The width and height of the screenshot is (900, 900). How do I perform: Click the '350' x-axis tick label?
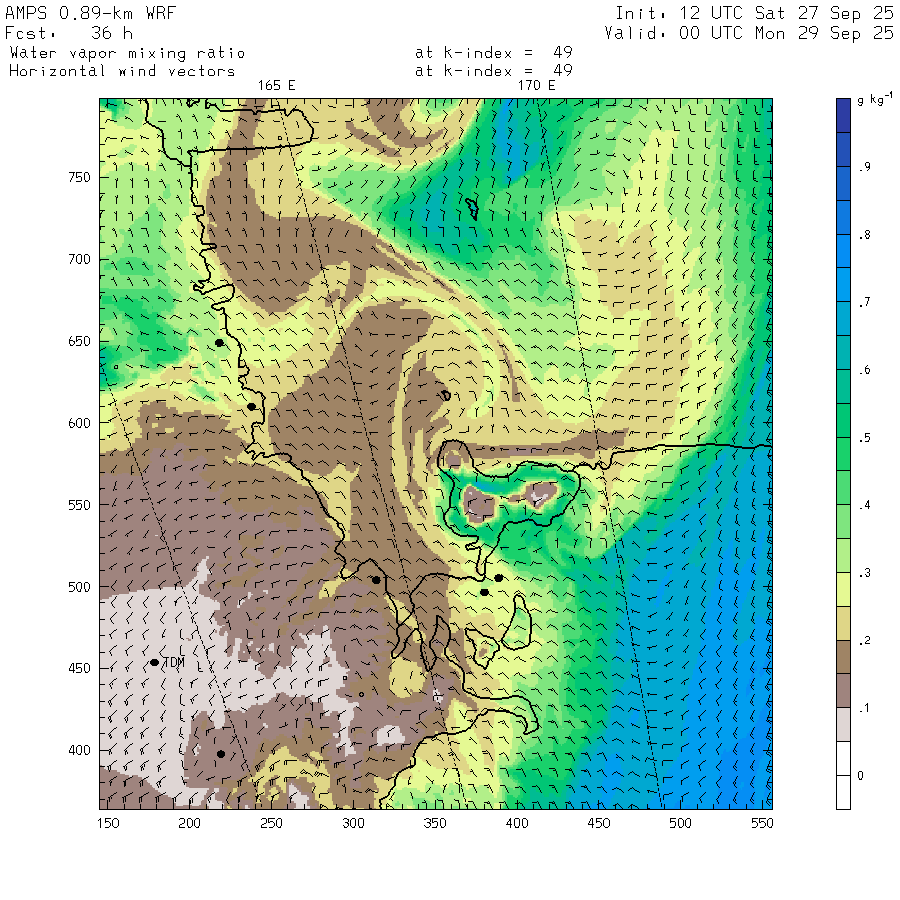pyautogui.click(x=435, y=823)
